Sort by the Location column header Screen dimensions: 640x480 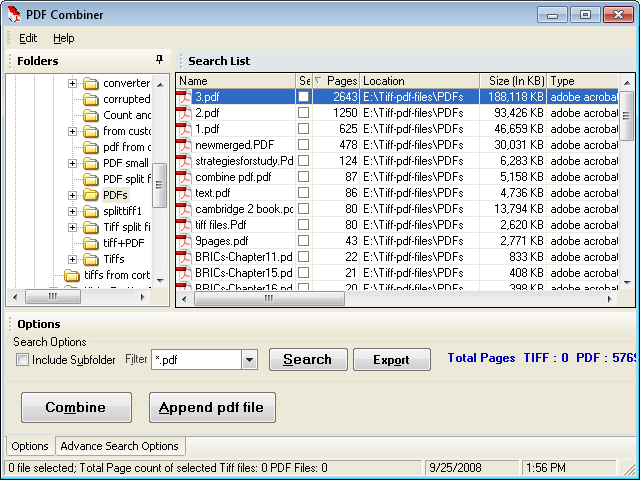pyautogui.click(x=419, y=81)
